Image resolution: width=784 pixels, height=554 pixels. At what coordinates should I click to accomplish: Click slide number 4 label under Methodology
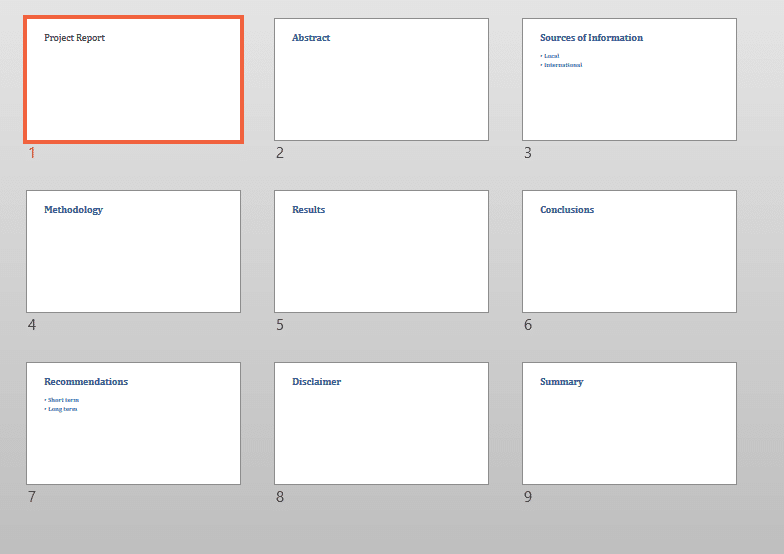[x=32, y=325]
